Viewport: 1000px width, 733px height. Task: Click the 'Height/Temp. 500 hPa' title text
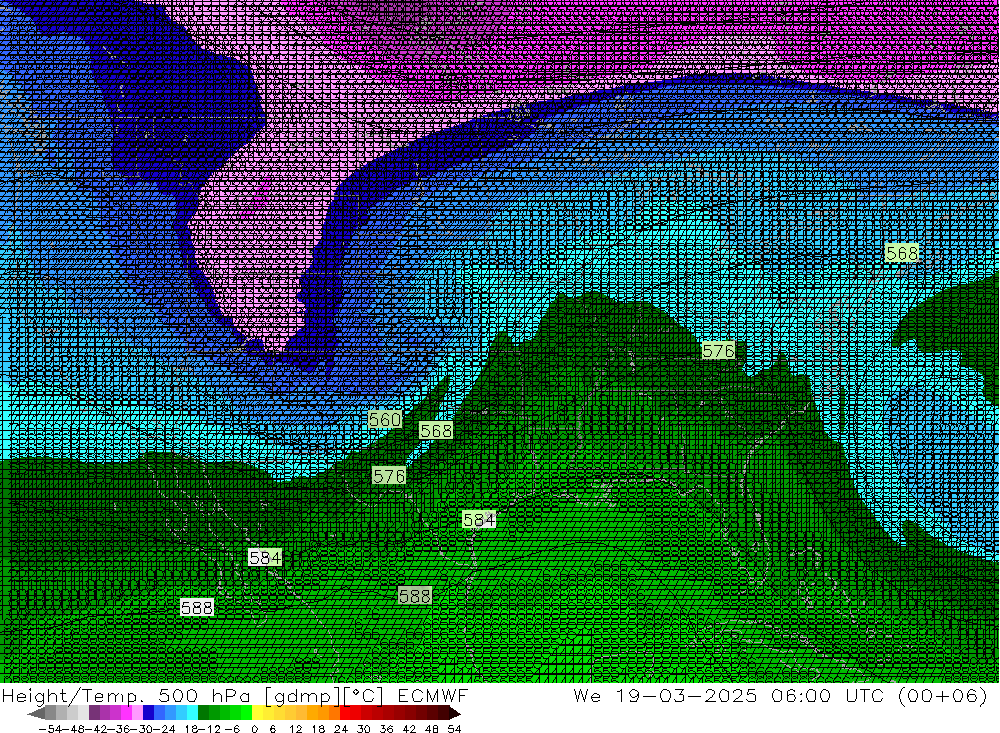(126, 695)
